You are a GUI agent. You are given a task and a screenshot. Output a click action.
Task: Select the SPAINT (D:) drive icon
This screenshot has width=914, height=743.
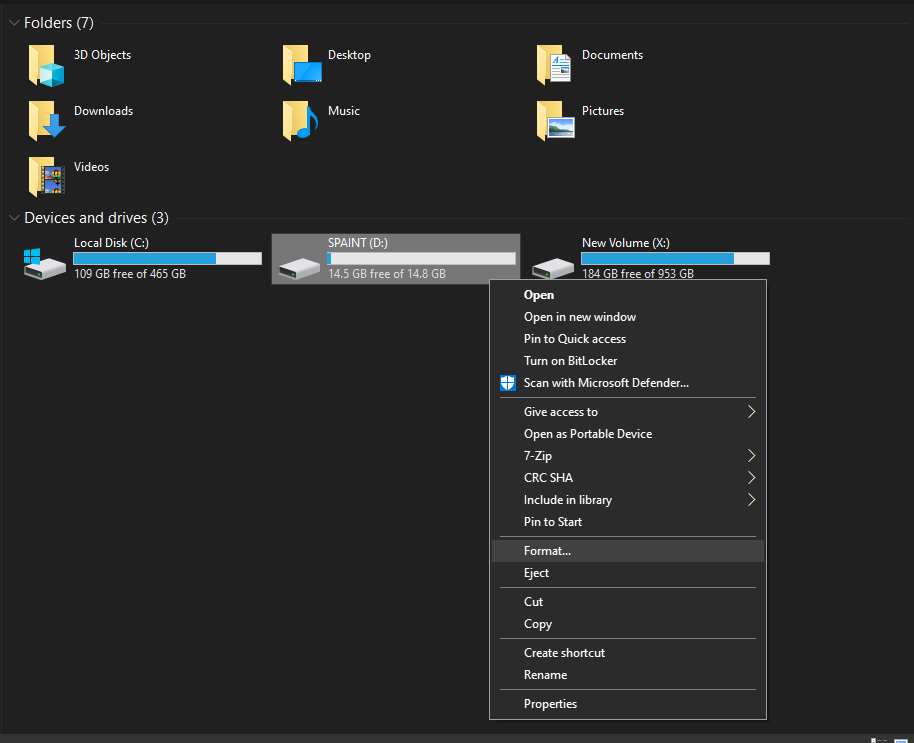click(299, 269)
